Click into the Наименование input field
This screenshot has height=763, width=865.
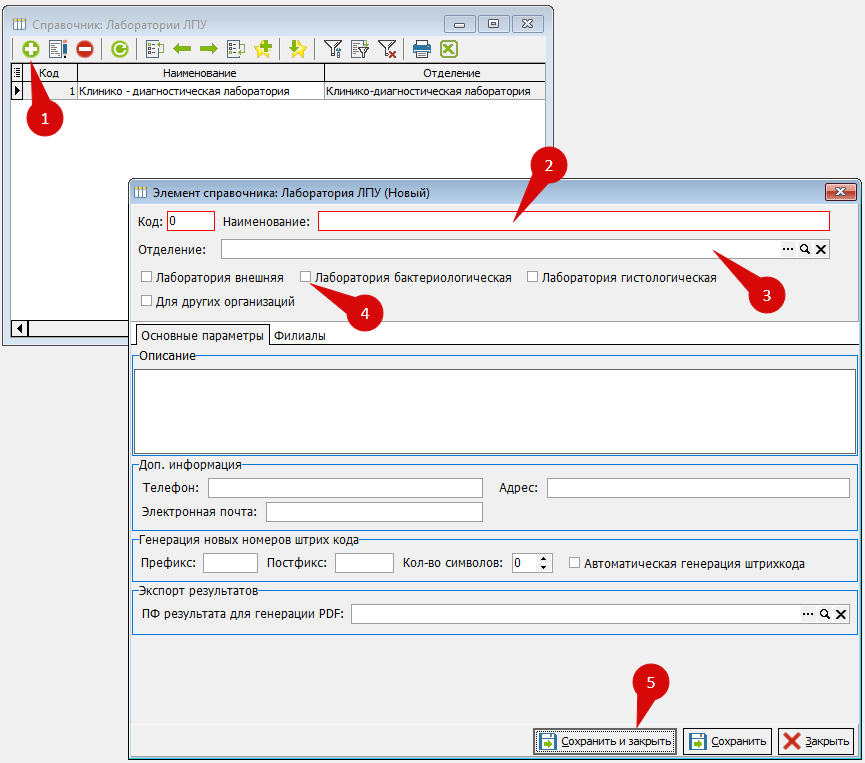(x=573, y=221)
